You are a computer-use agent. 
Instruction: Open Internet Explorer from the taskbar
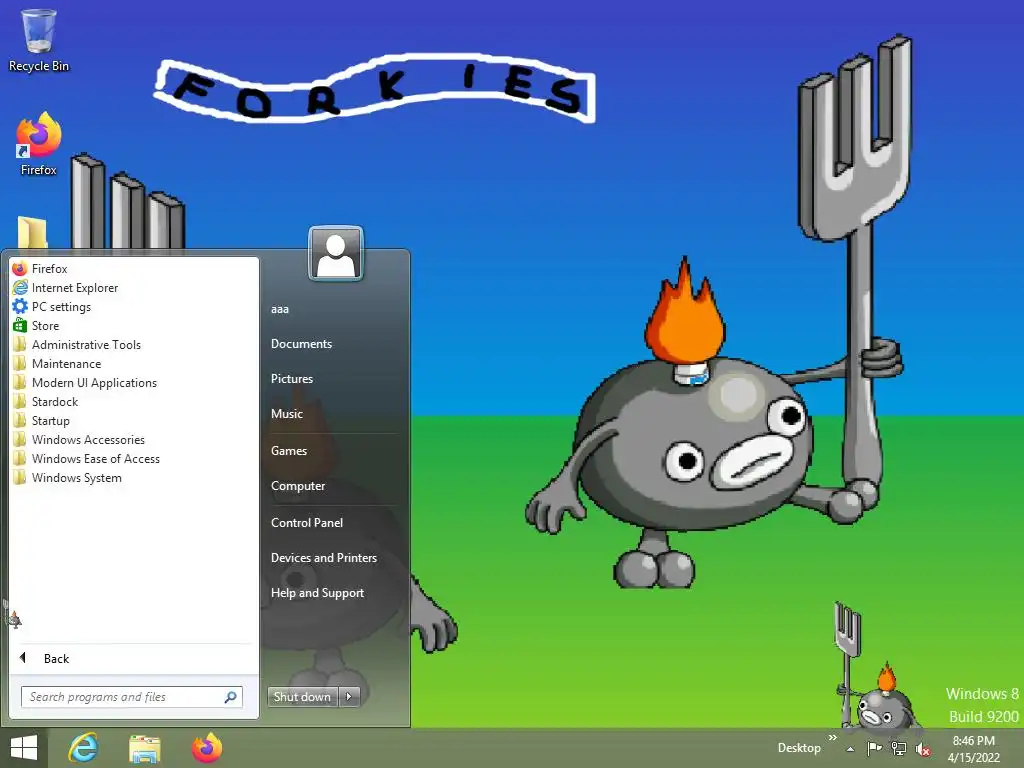pos(83,748)
